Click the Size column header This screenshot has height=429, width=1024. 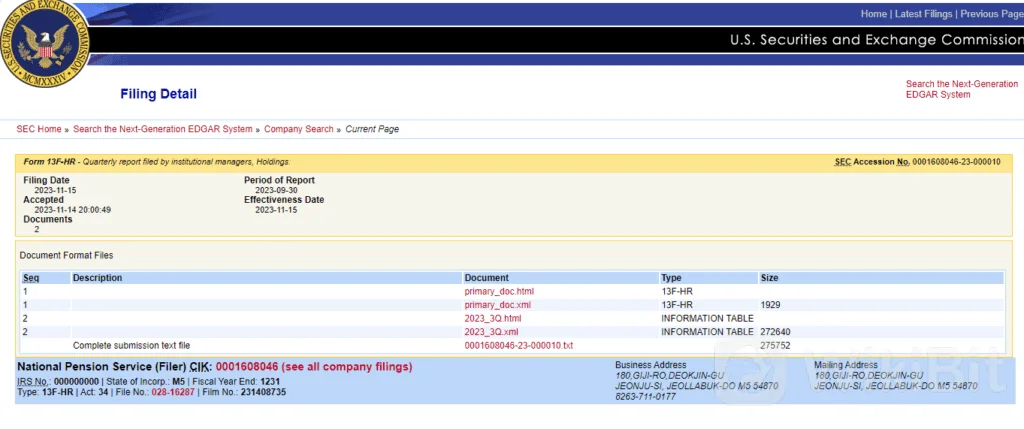769,277
